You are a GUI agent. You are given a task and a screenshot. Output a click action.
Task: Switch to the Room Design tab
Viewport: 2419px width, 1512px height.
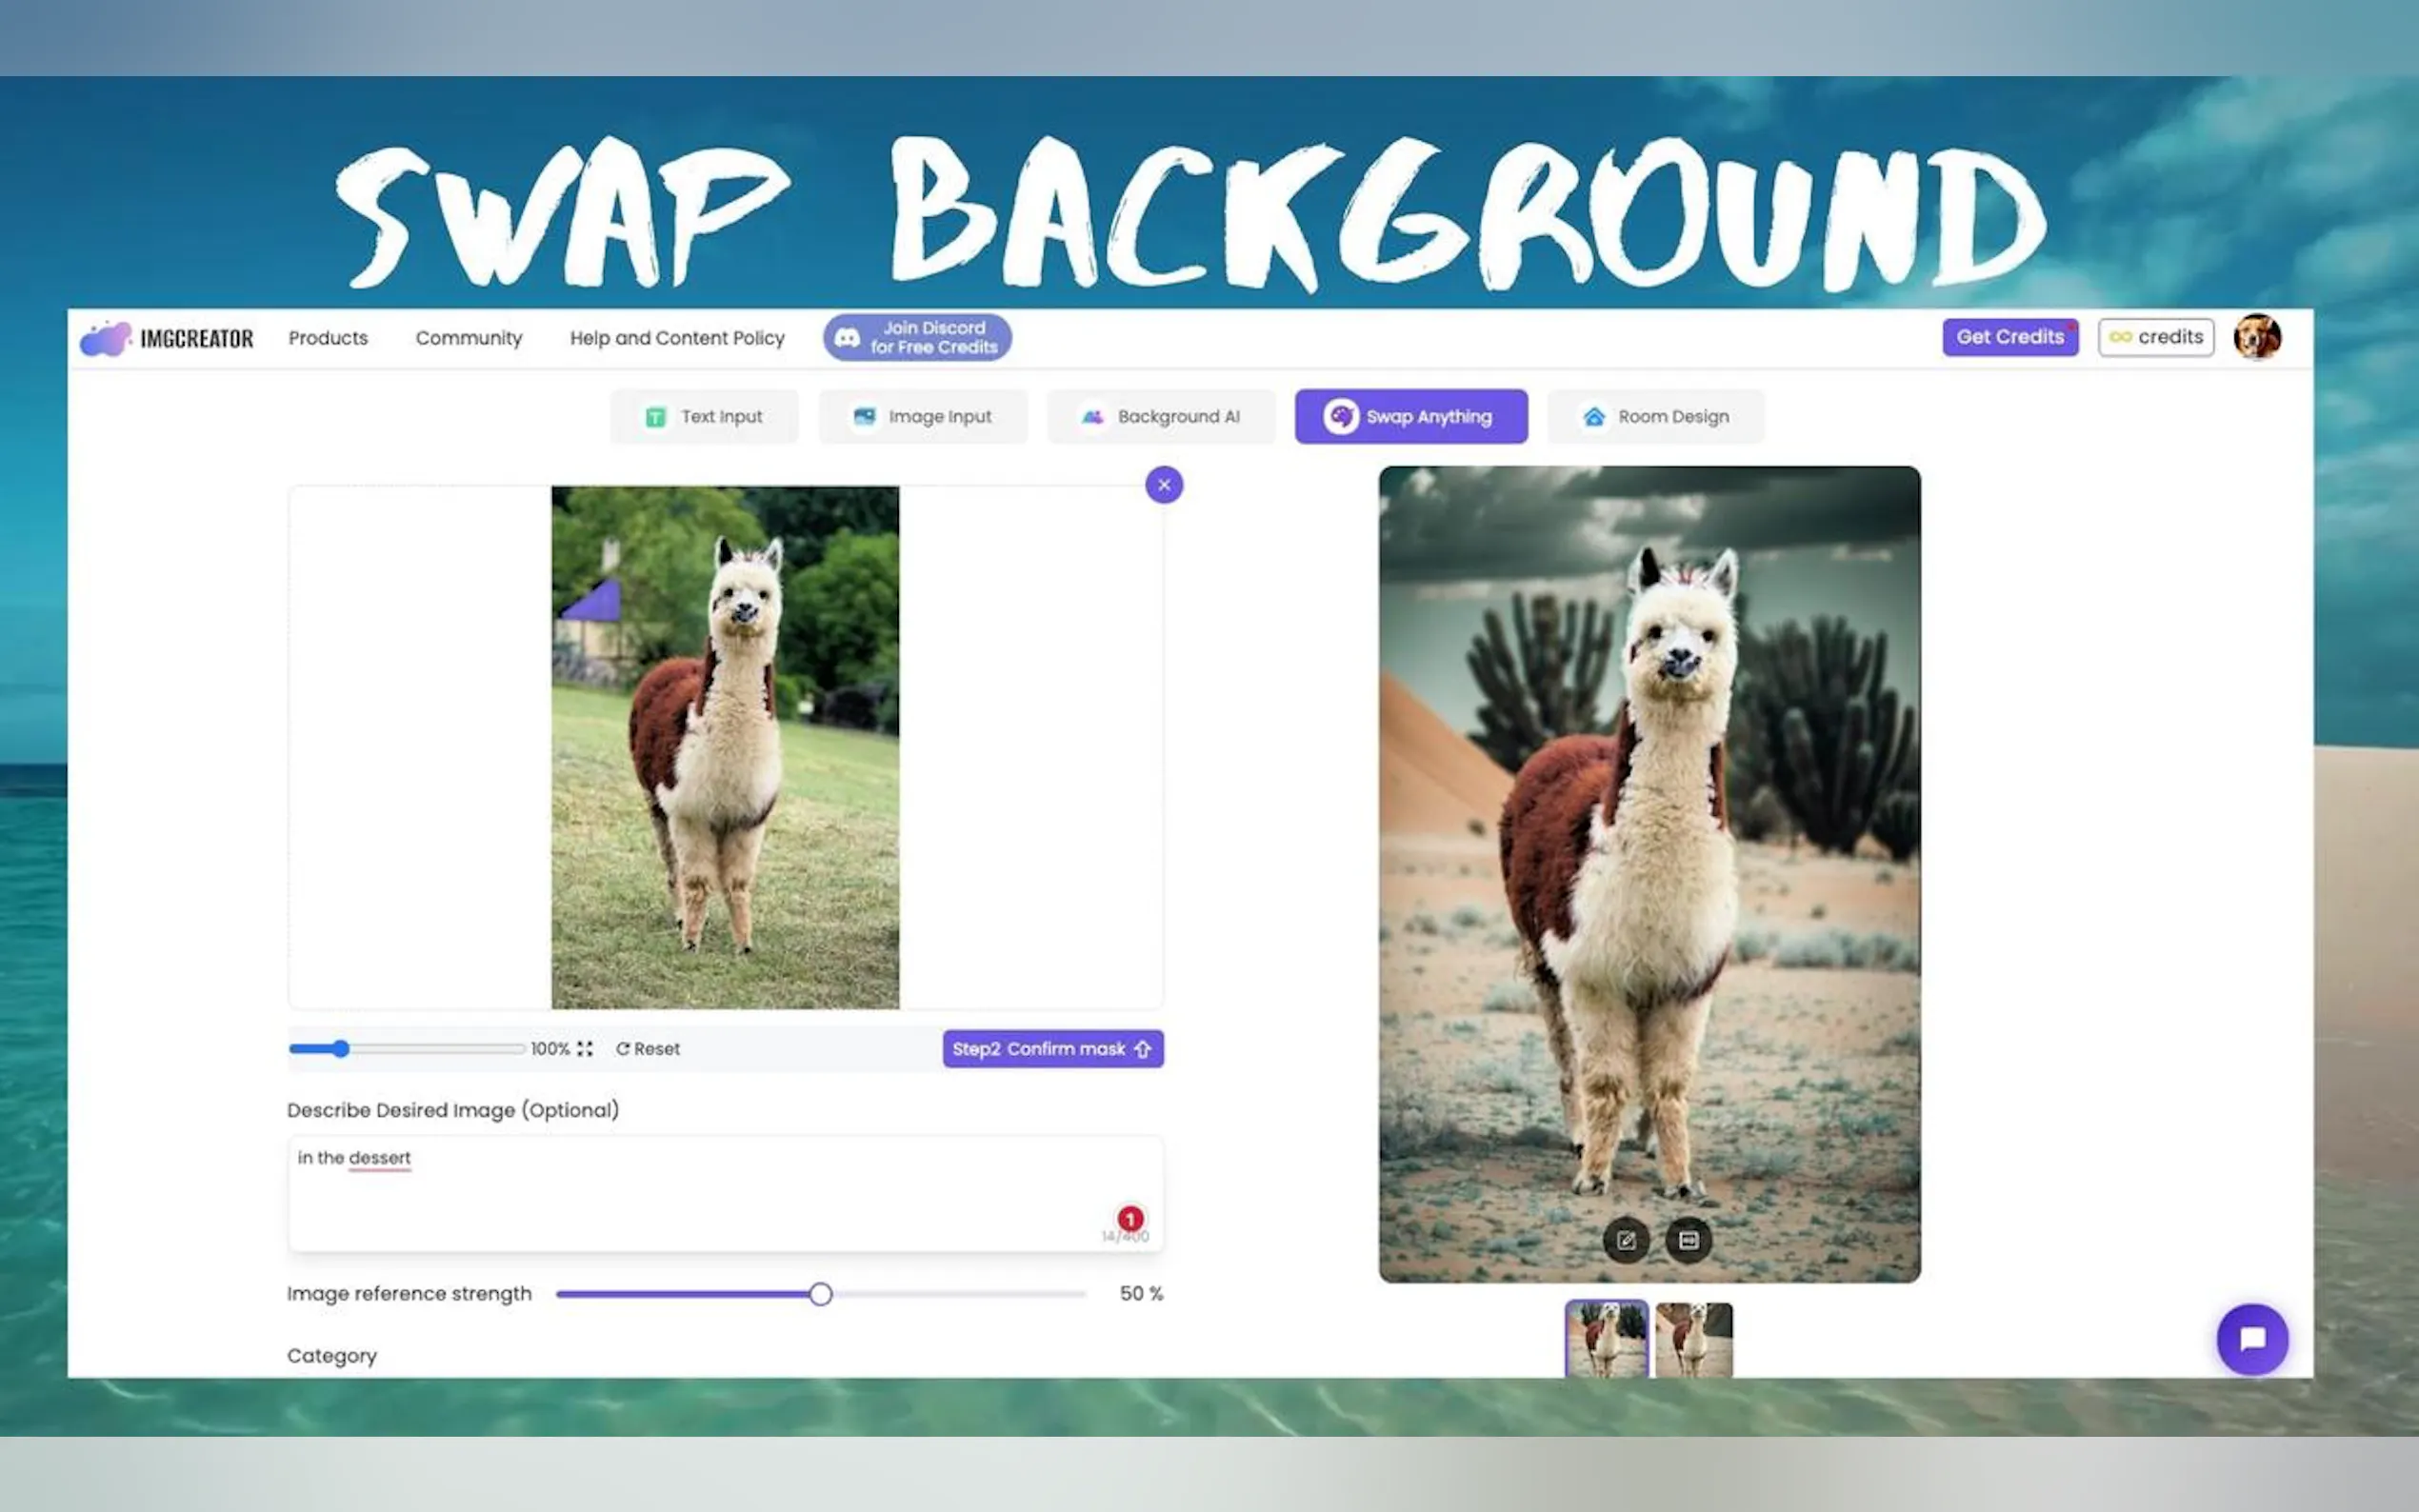[x=1656, y=416]
